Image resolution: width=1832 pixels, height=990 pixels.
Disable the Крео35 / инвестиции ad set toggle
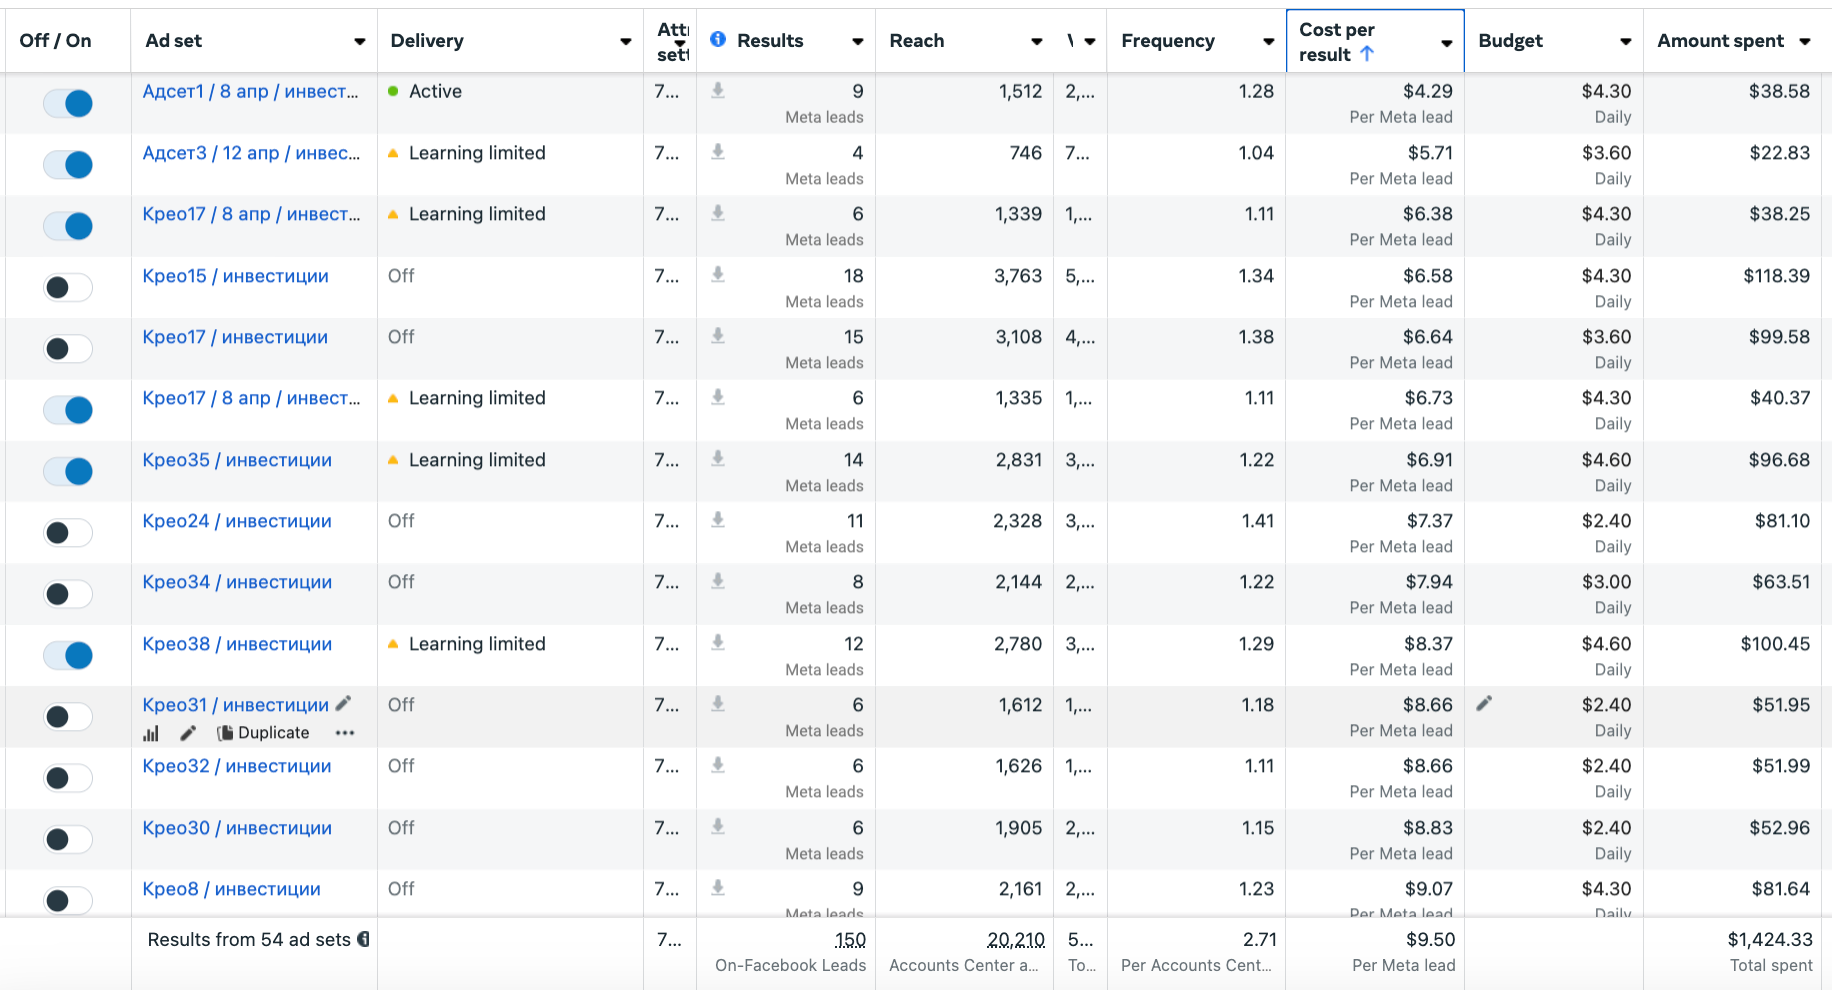pos(68,471)
